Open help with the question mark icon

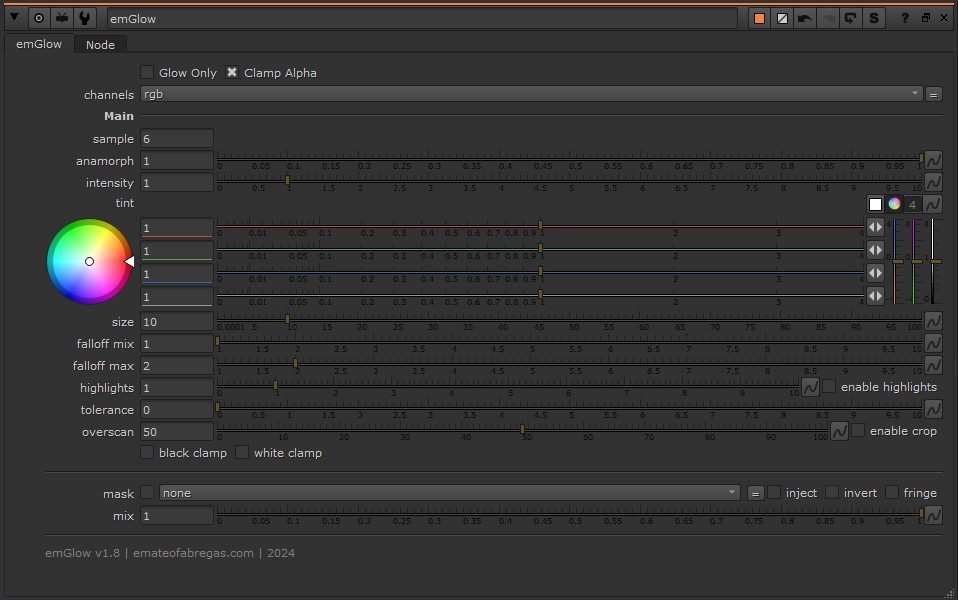905,18
